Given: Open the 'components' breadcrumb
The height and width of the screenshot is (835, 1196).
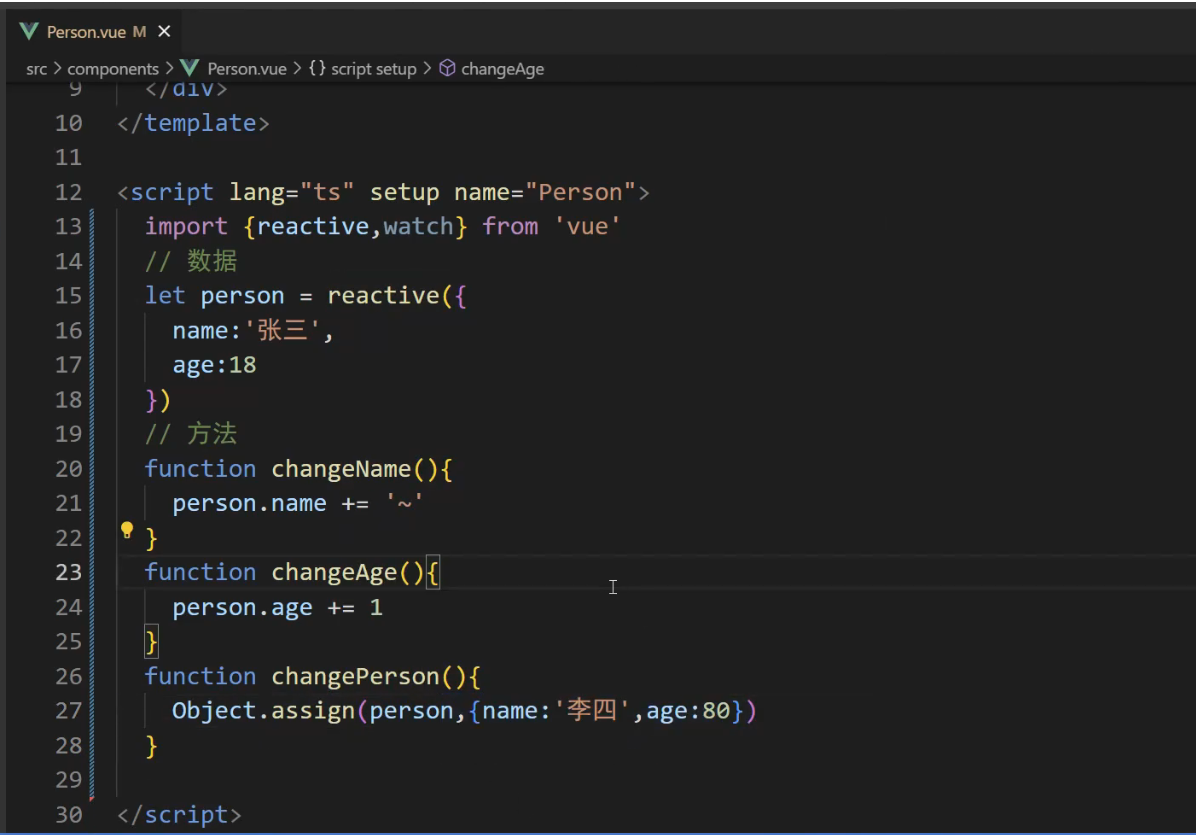Looking at the screenshot, I should [x=113, y=69].
